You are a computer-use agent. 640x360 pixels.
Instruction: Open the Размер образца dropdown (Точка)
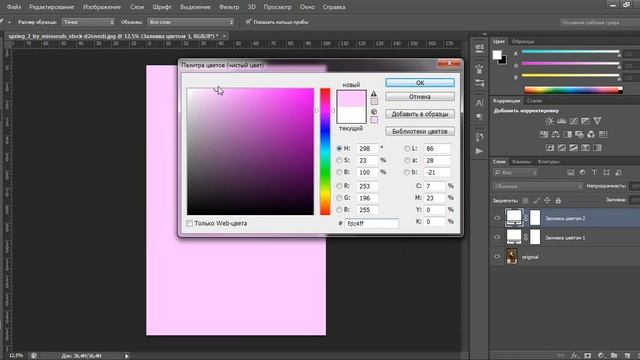coord(88,22)
